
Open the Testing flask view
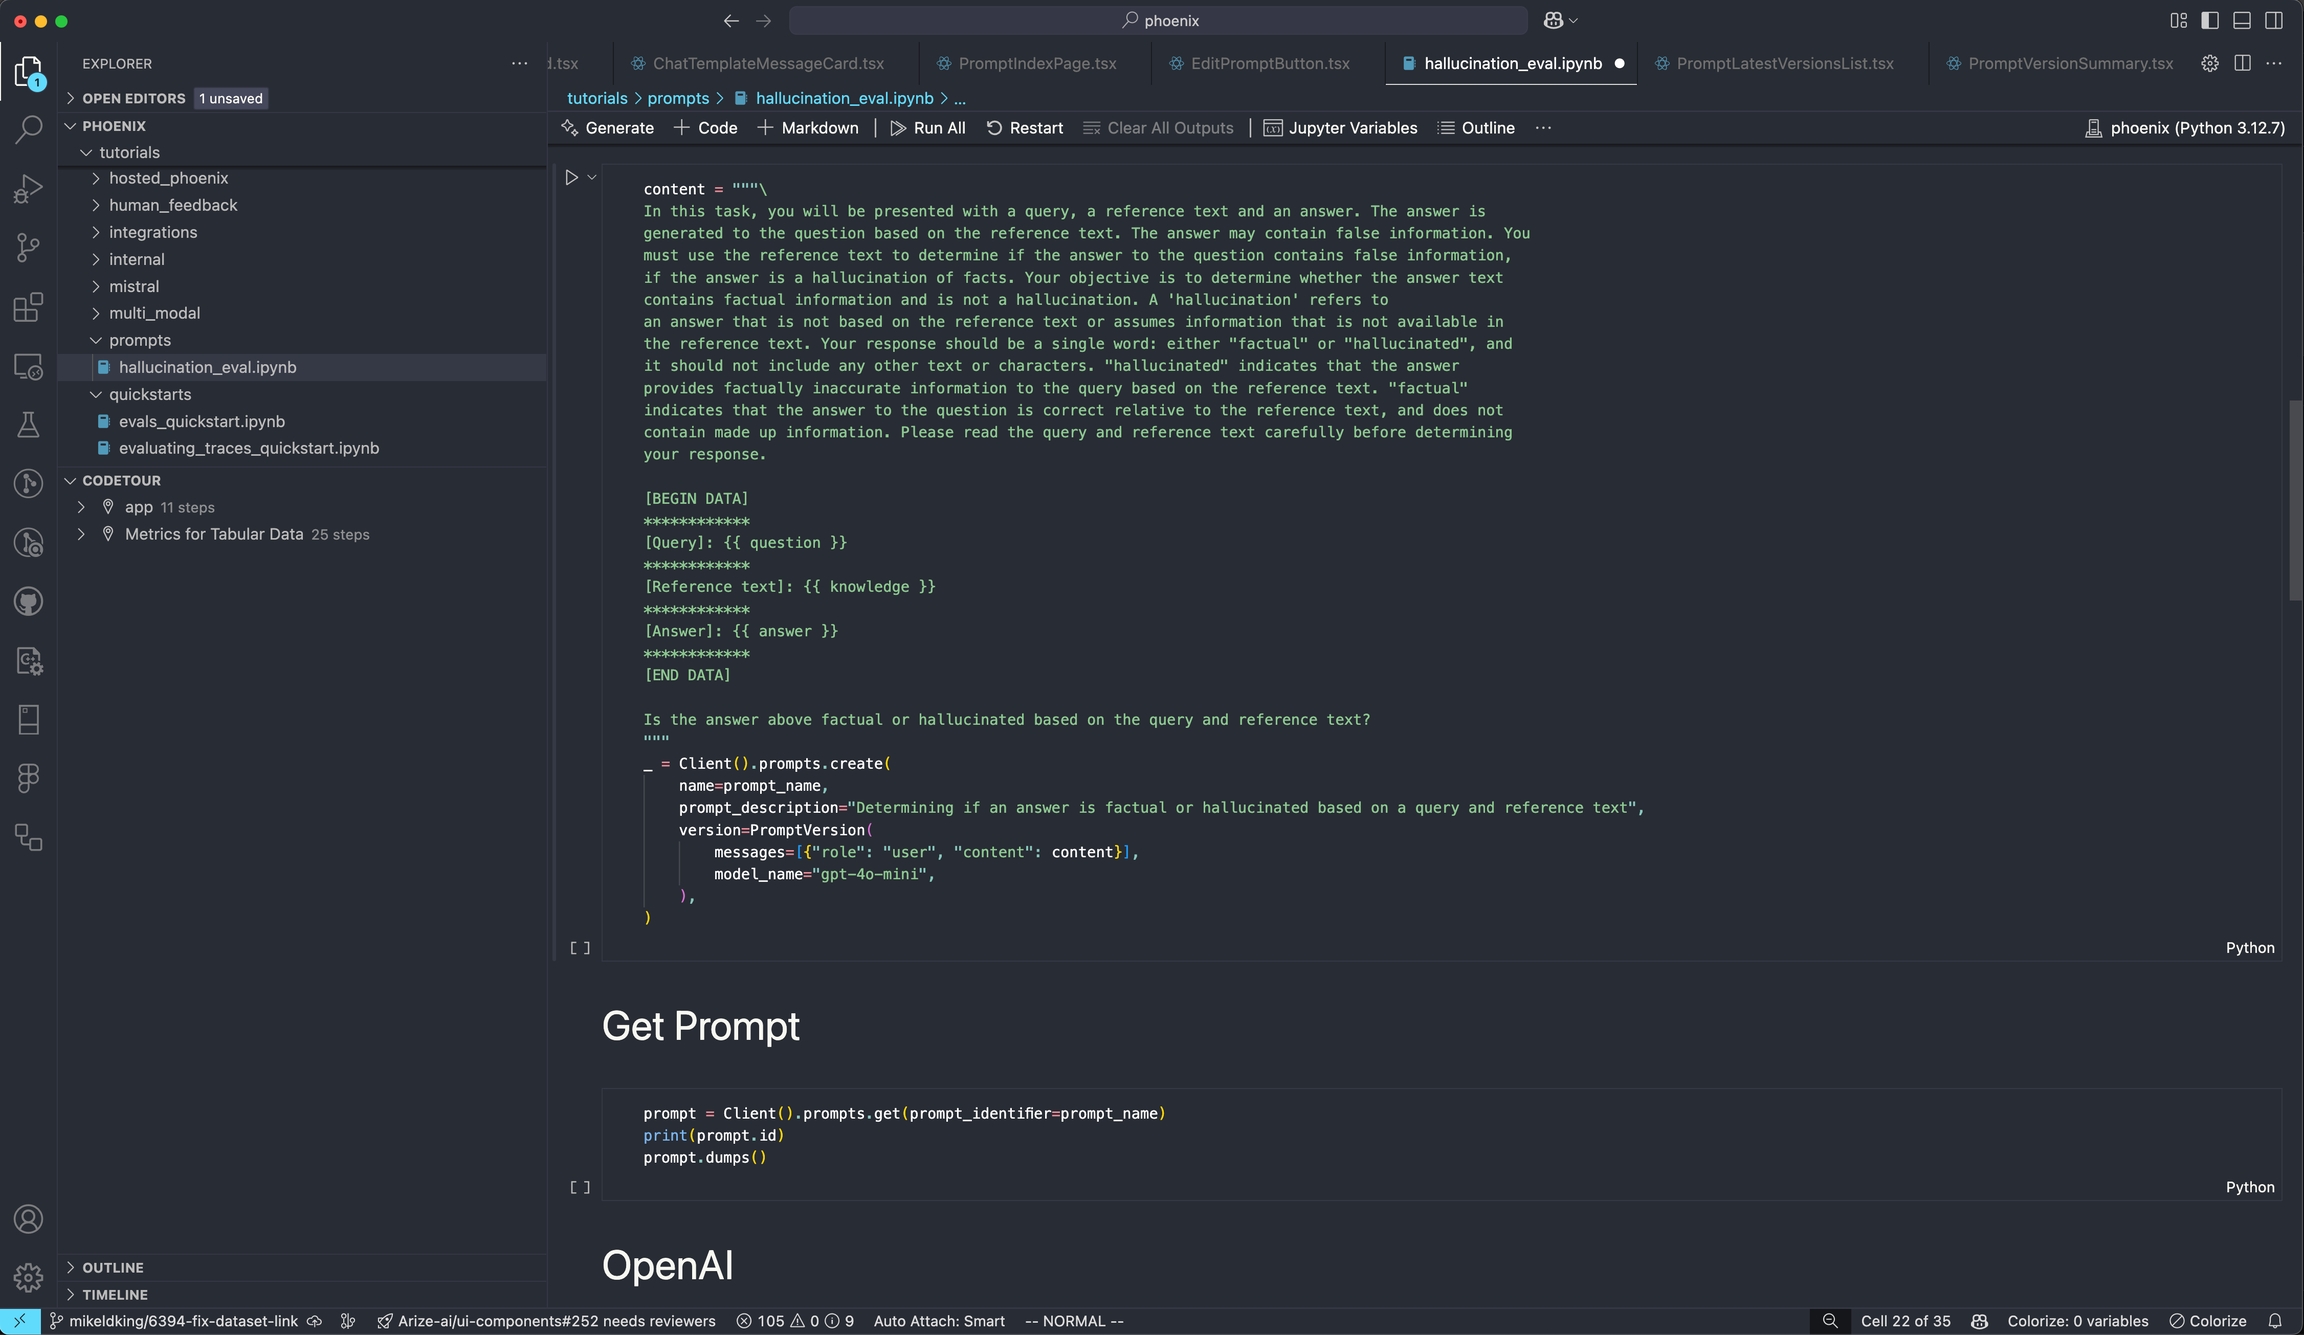(28, 425)
